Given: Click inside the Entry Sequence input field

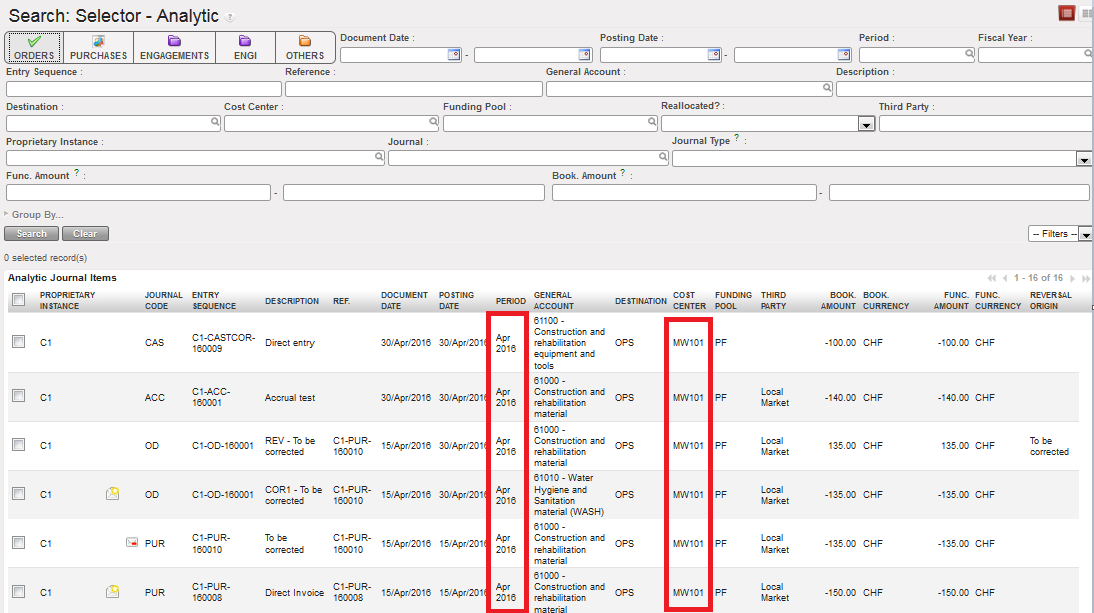Looking at the screenshot, I should click(x=143, y=89).
